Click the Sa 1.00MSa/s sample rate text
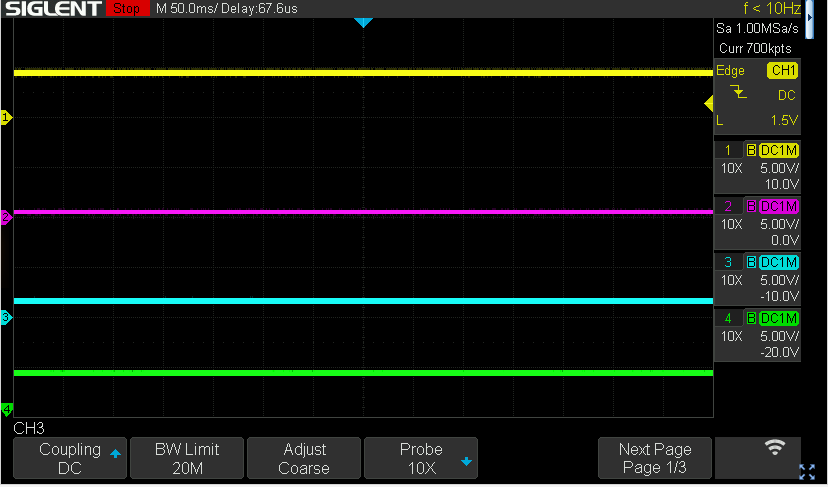The width and height of the screenshot is (828, 487). point(757,29)
